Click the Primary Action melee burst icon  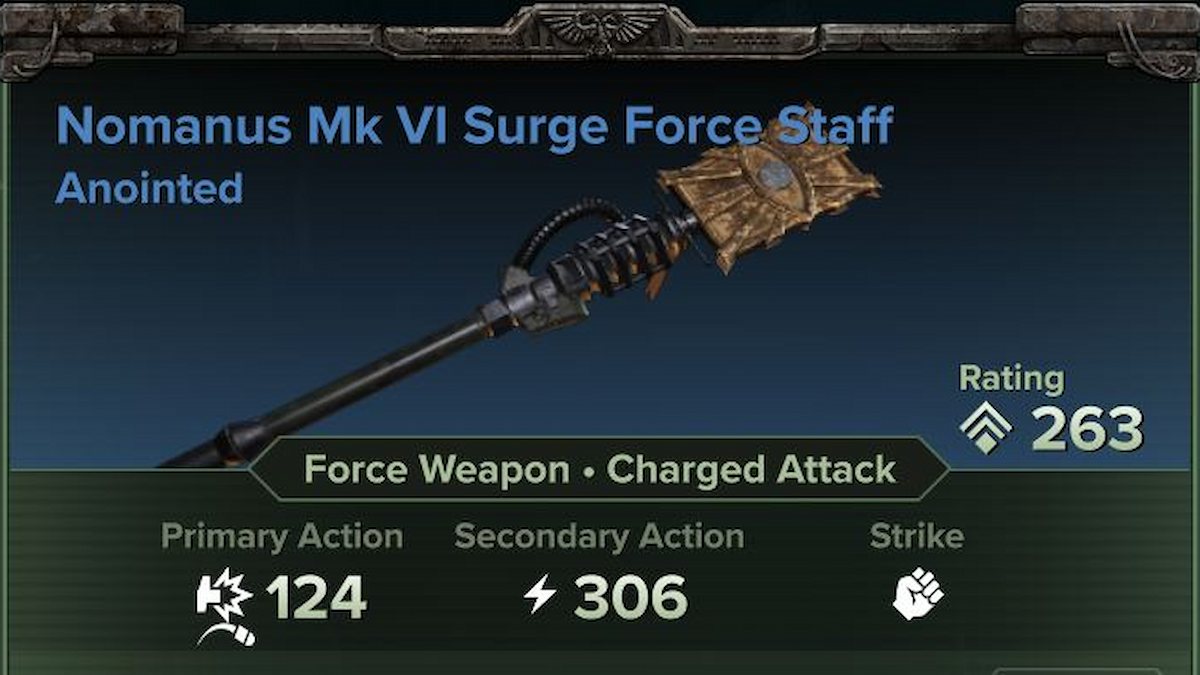coord(226,606)
